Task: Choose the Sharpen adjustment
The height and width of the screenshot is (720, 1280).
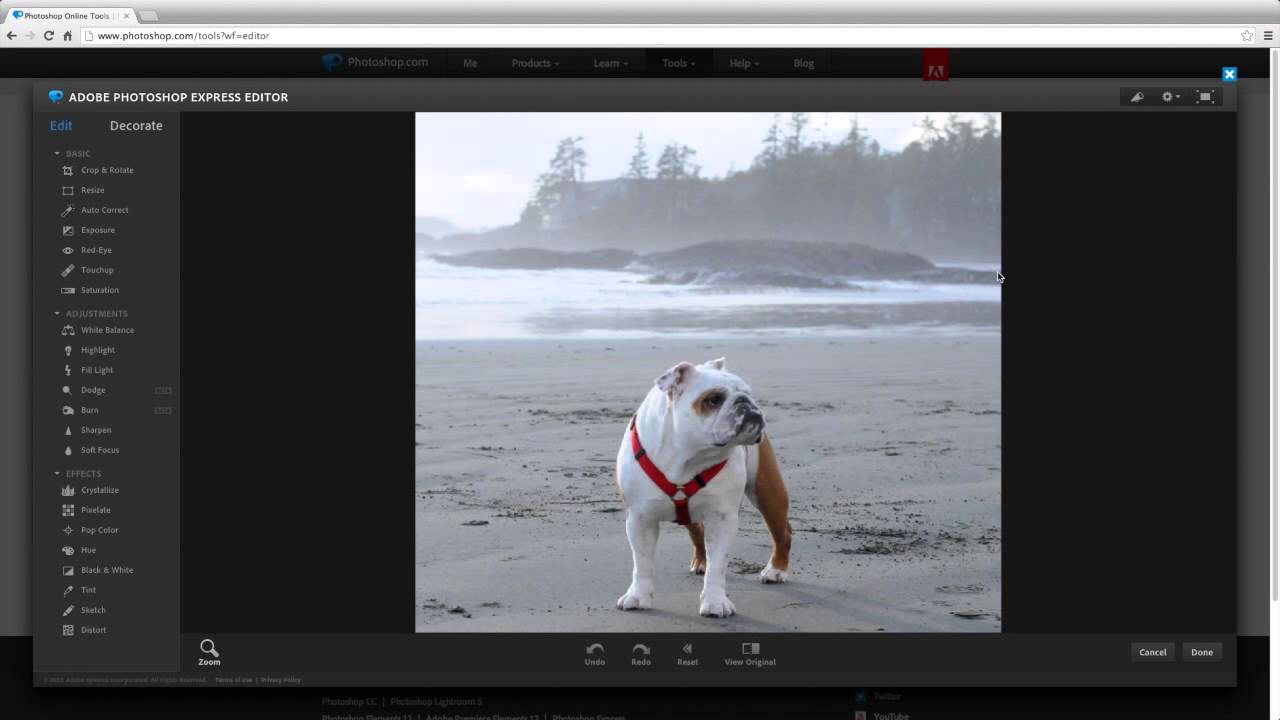Action: 86,430
